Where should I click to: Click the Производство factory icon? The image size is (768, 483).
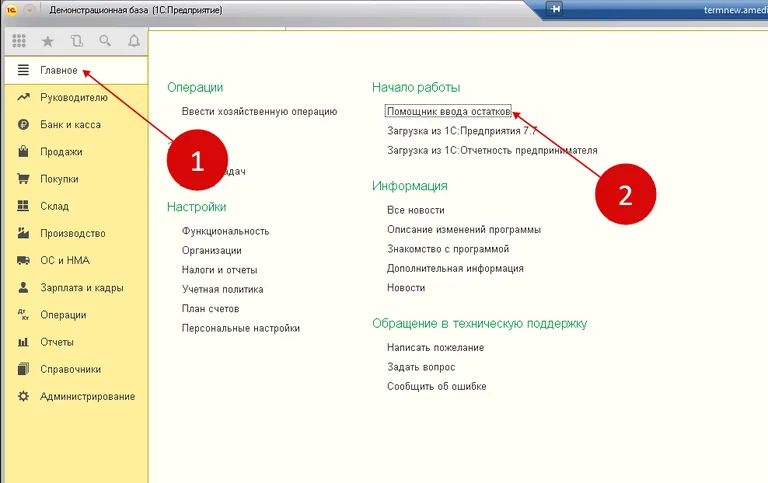(23, 233)
